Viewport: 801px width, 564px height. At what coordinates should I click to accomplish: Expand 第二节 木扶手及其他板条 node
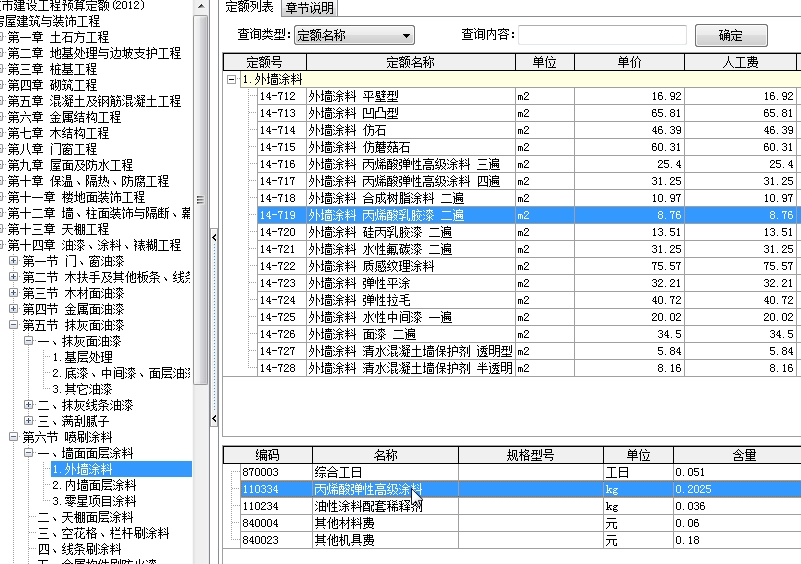pos(14,277)
